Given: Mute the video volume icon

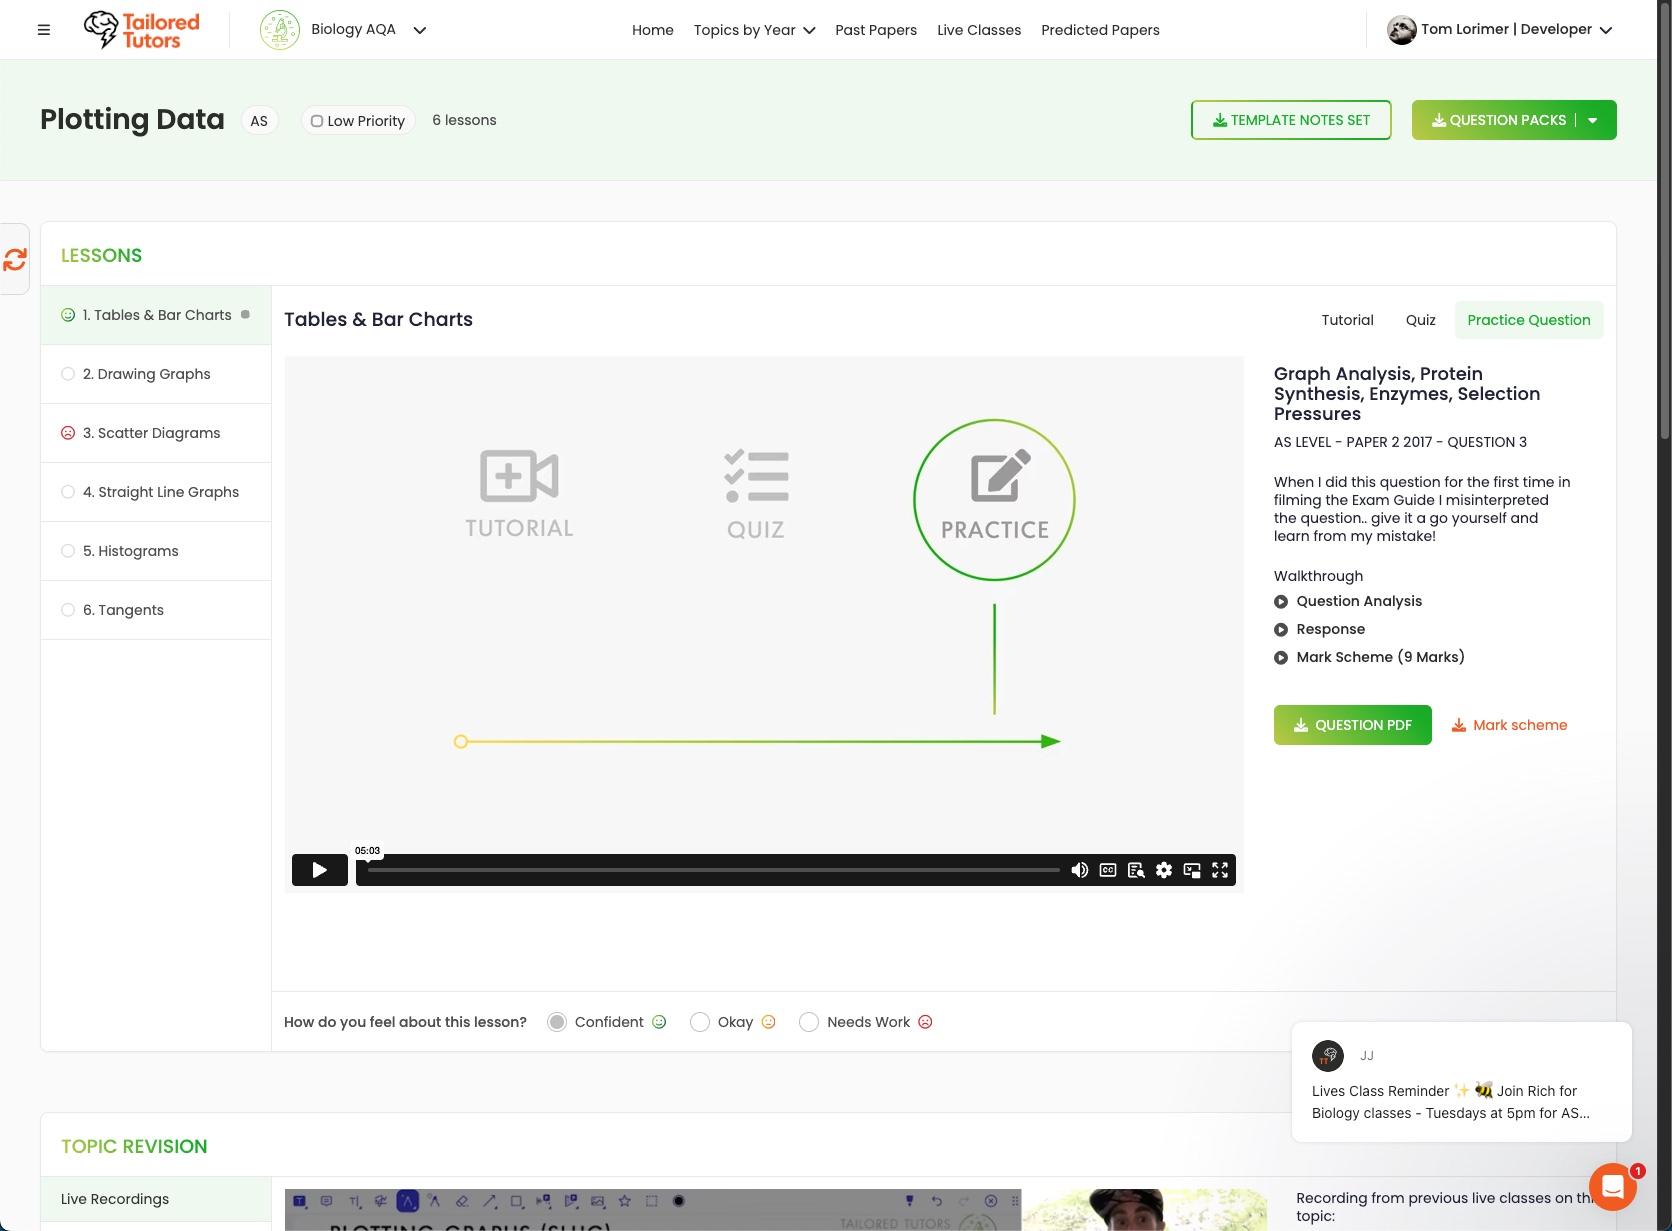Looking at the screenshot, I should 1080,870.
